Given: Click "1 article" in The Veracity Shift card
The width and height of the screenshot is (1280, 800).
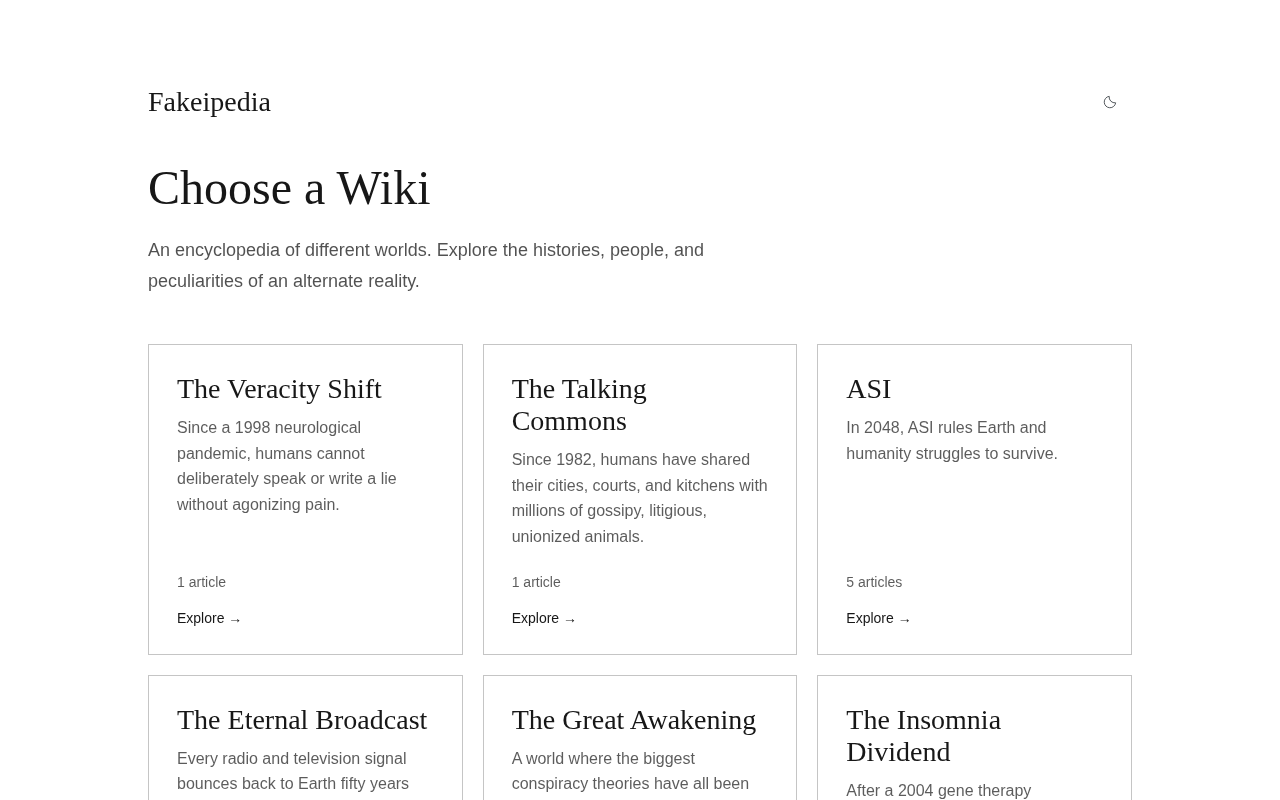Looking at the screenshot, I should 201,582.
